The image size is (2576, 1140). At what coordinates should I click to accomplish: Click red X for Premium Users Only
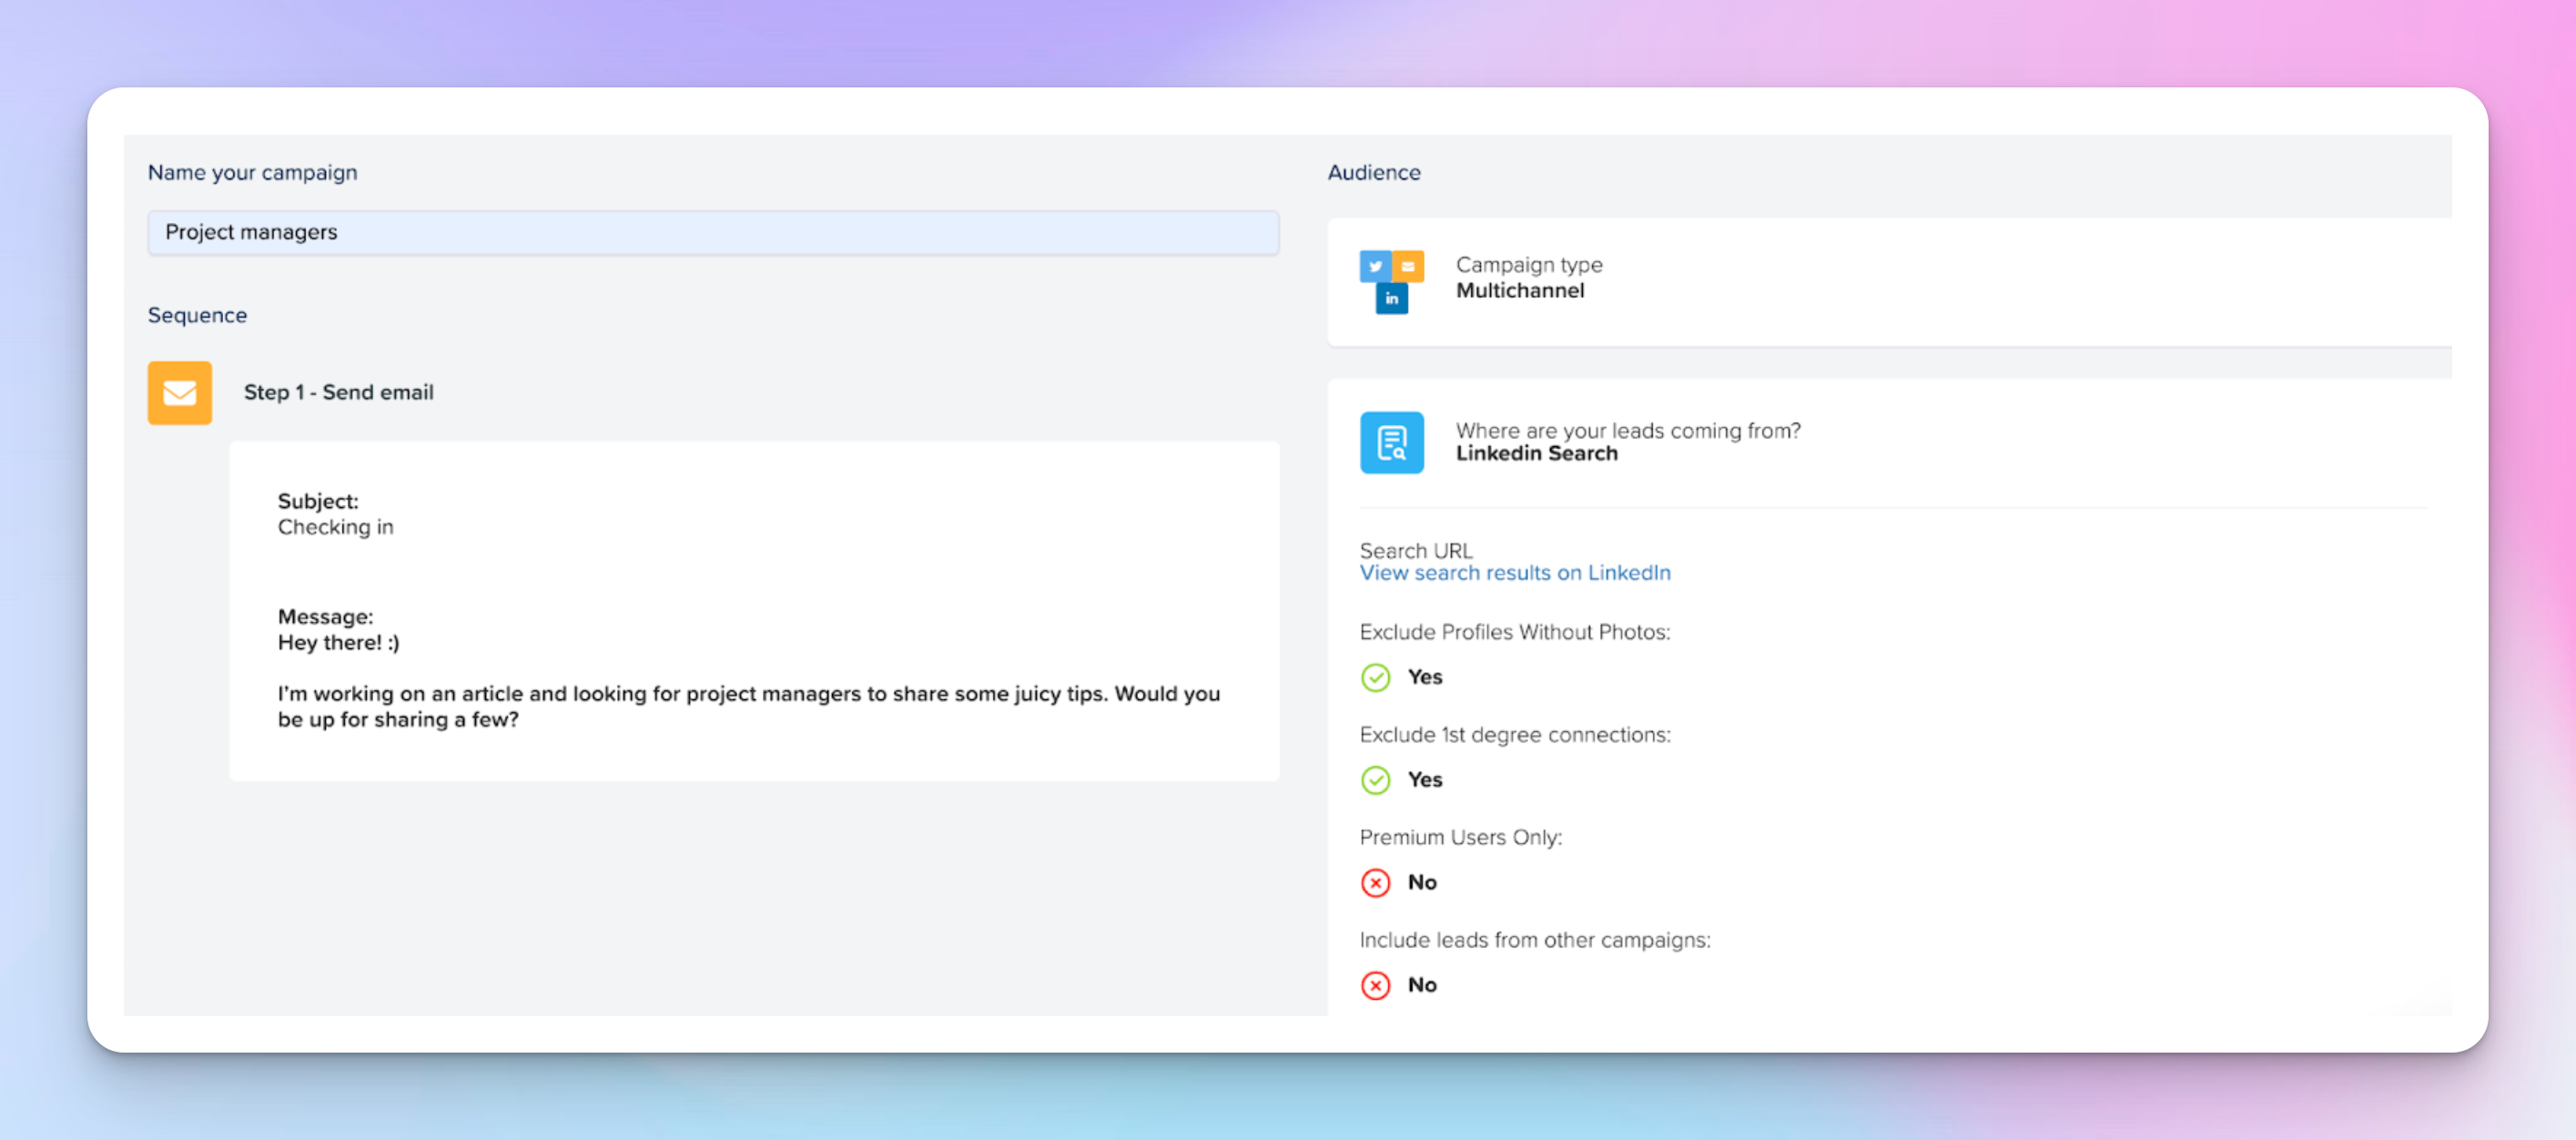tap(1375, 882)
